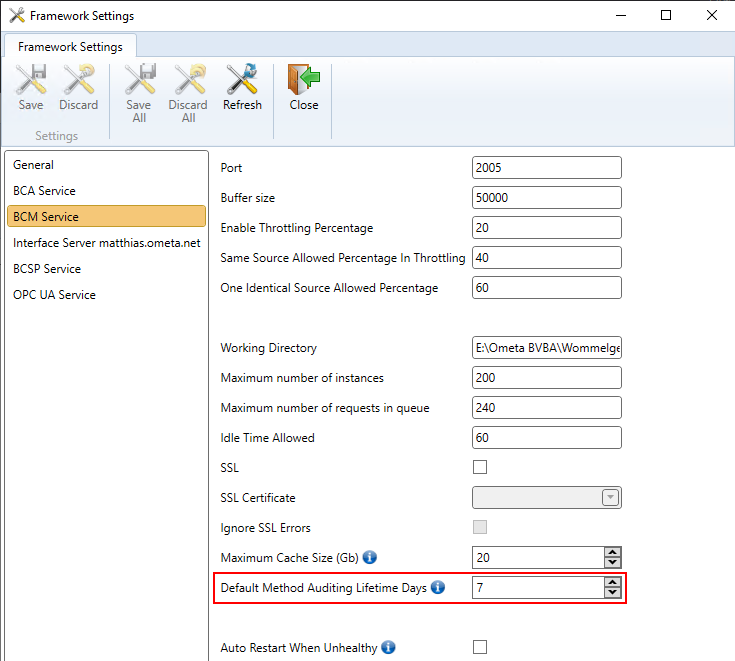Screen dimensions: 735x661
Task: Click the Discard toolbar icon
Action: tap(78, 81)
